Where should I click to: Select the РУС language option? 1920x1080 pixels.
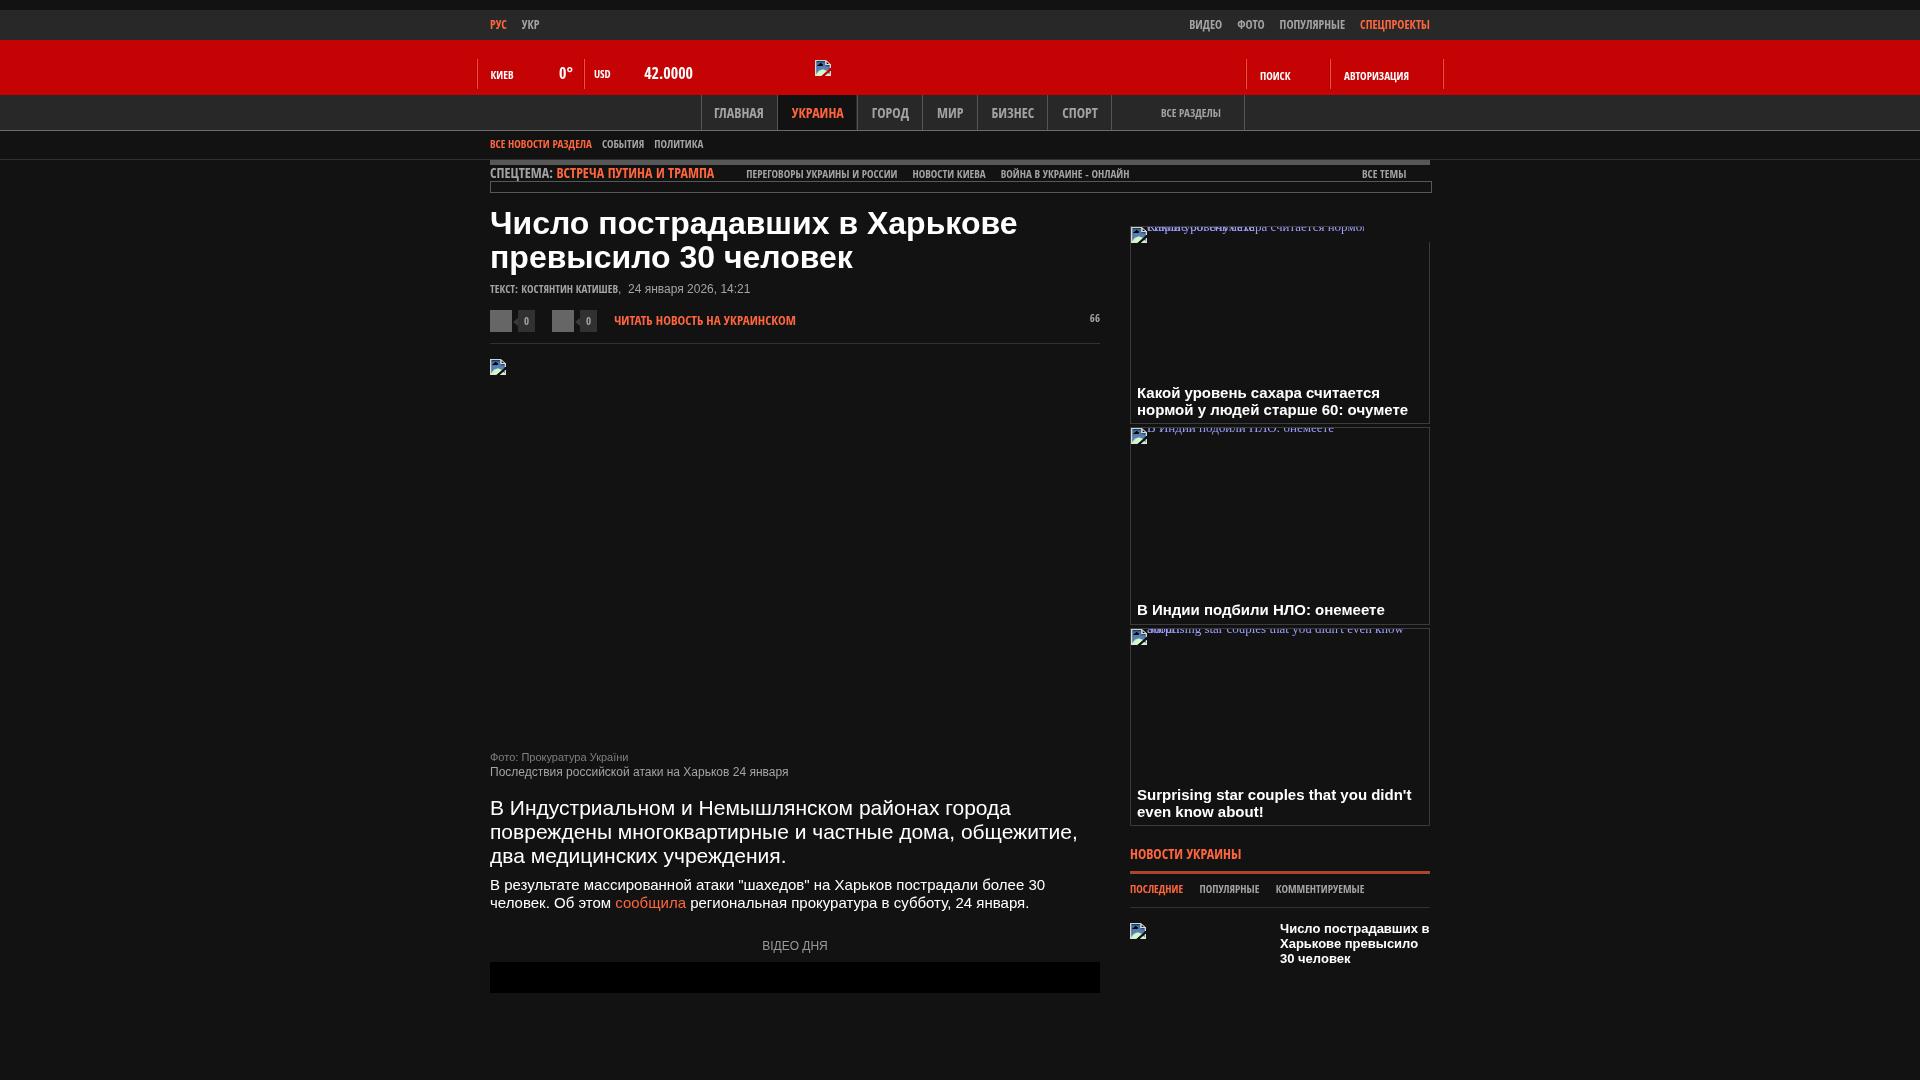pos(498,25)
